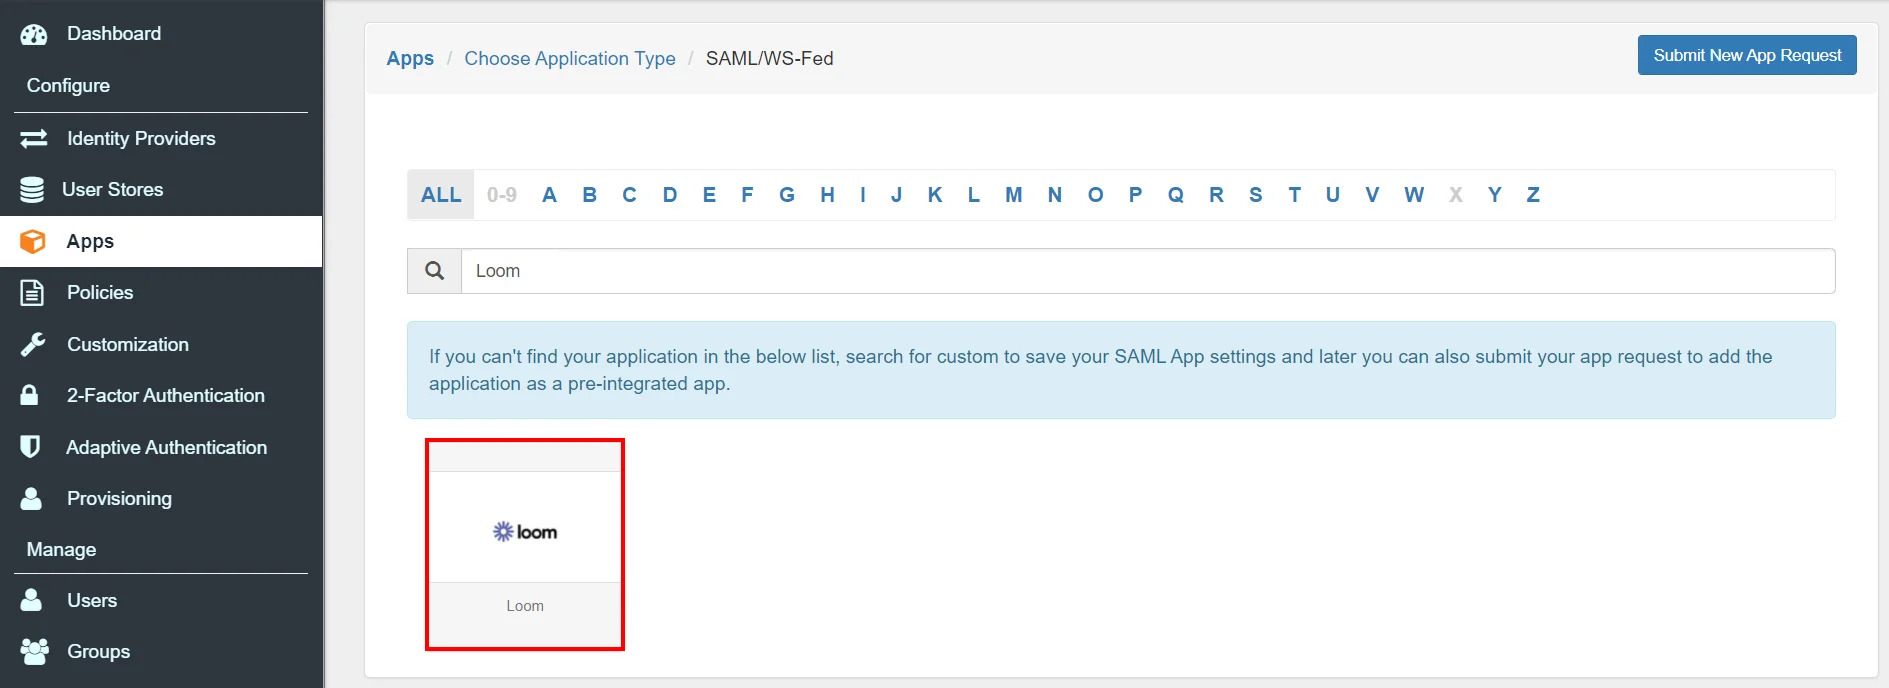Filter apps by letter B
Image resolution: width=1889 pixels, height=688 pixels.
click(590, 195)
